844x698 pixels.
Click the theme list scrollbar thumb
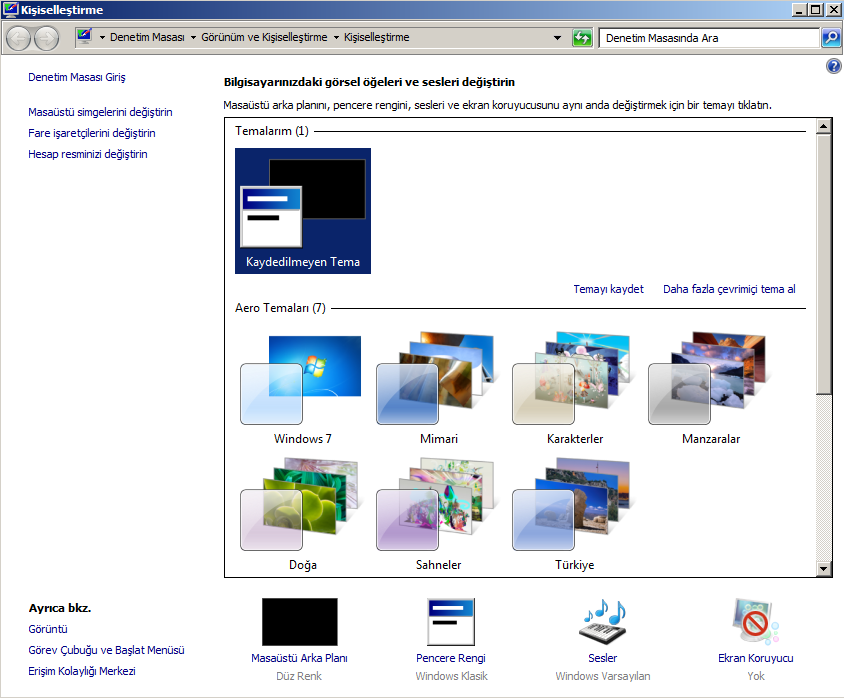click(824, 264)
